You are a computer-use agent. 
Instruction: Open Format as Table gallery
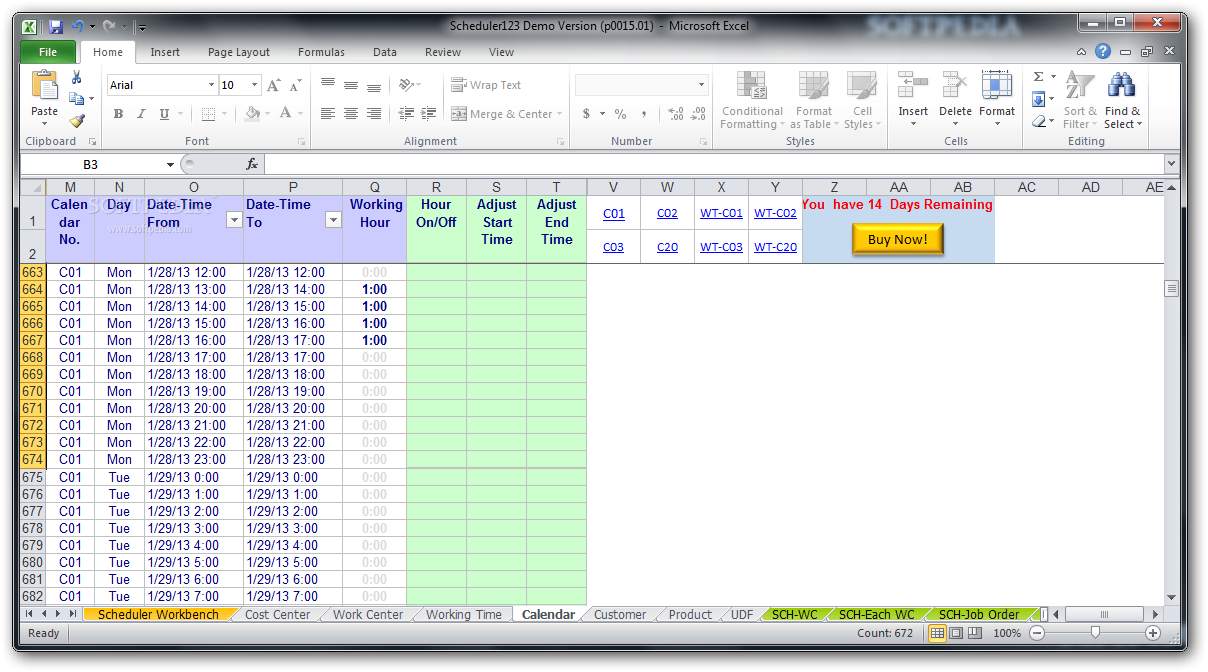[814, 100]
